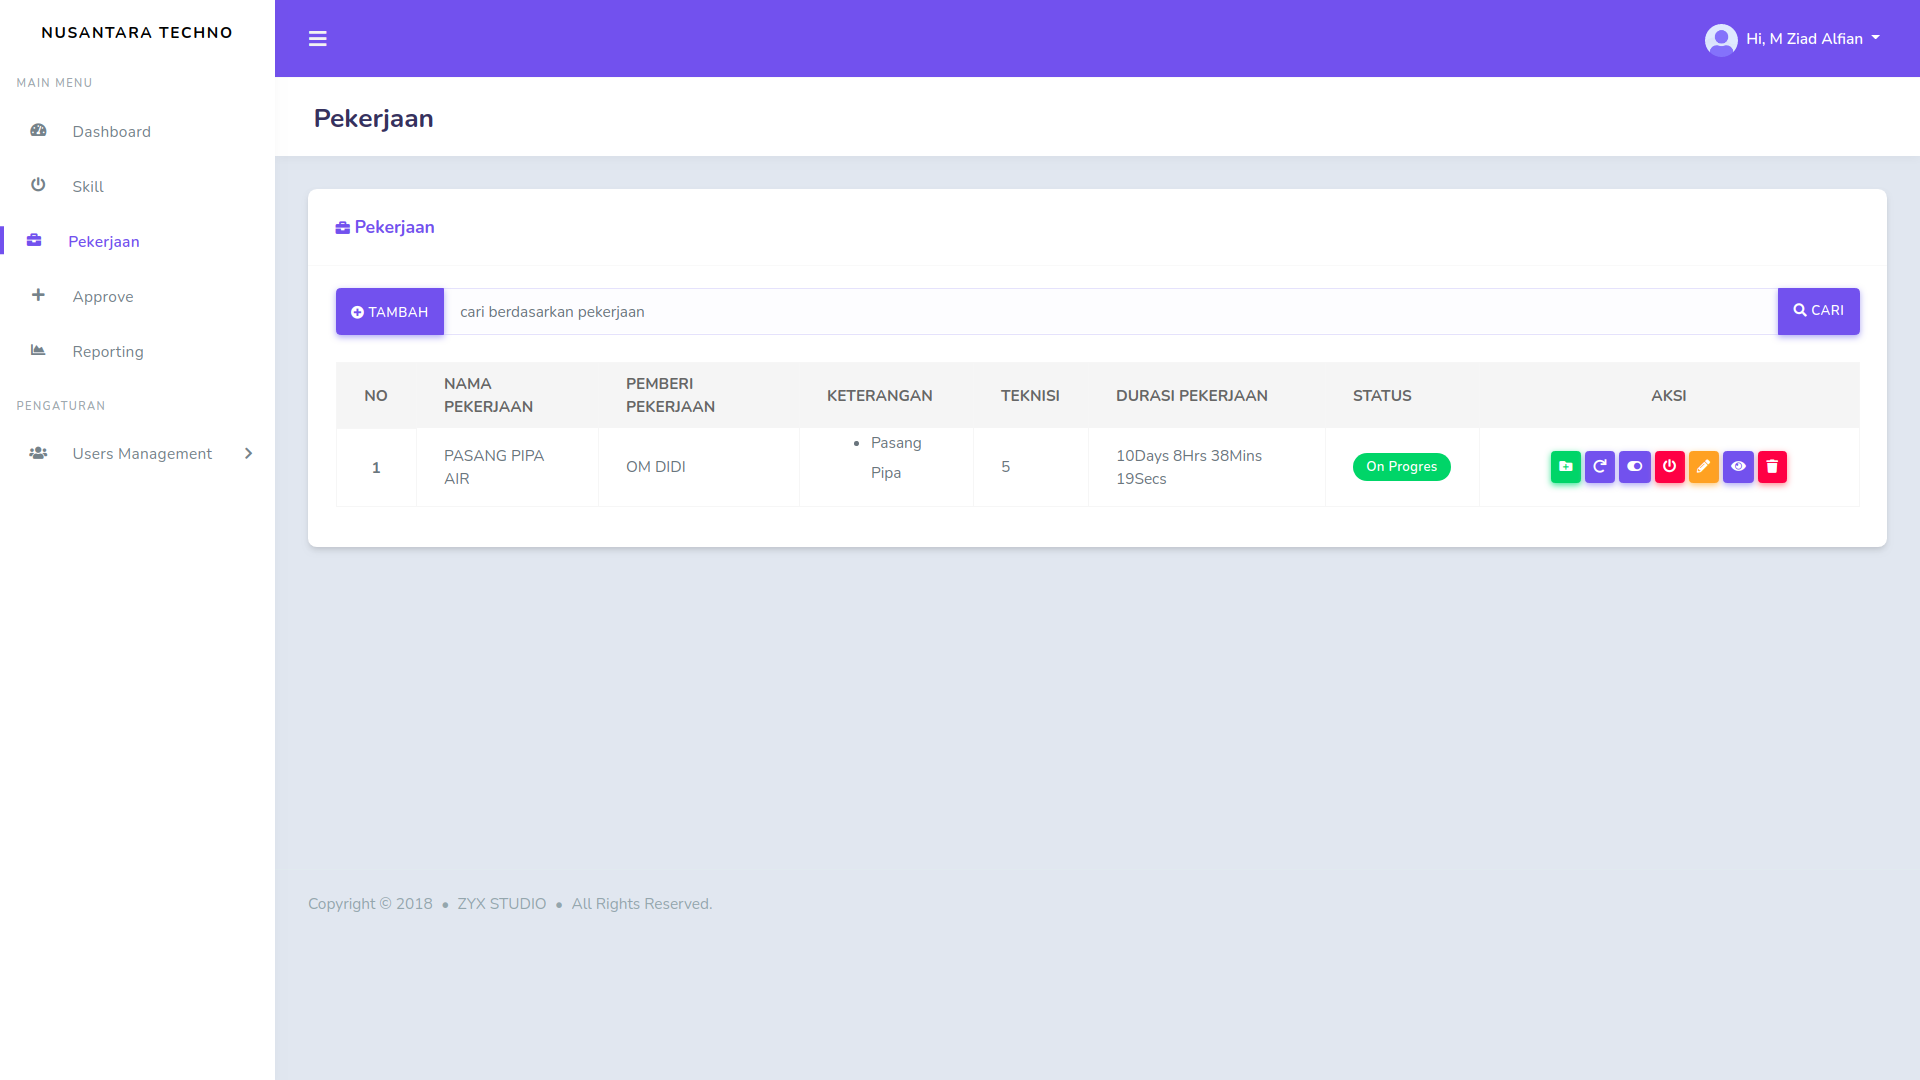The width and height of the screenshot is (1920, 1080).
Task: Open the Skill menu item
Action: click(137, 186)
